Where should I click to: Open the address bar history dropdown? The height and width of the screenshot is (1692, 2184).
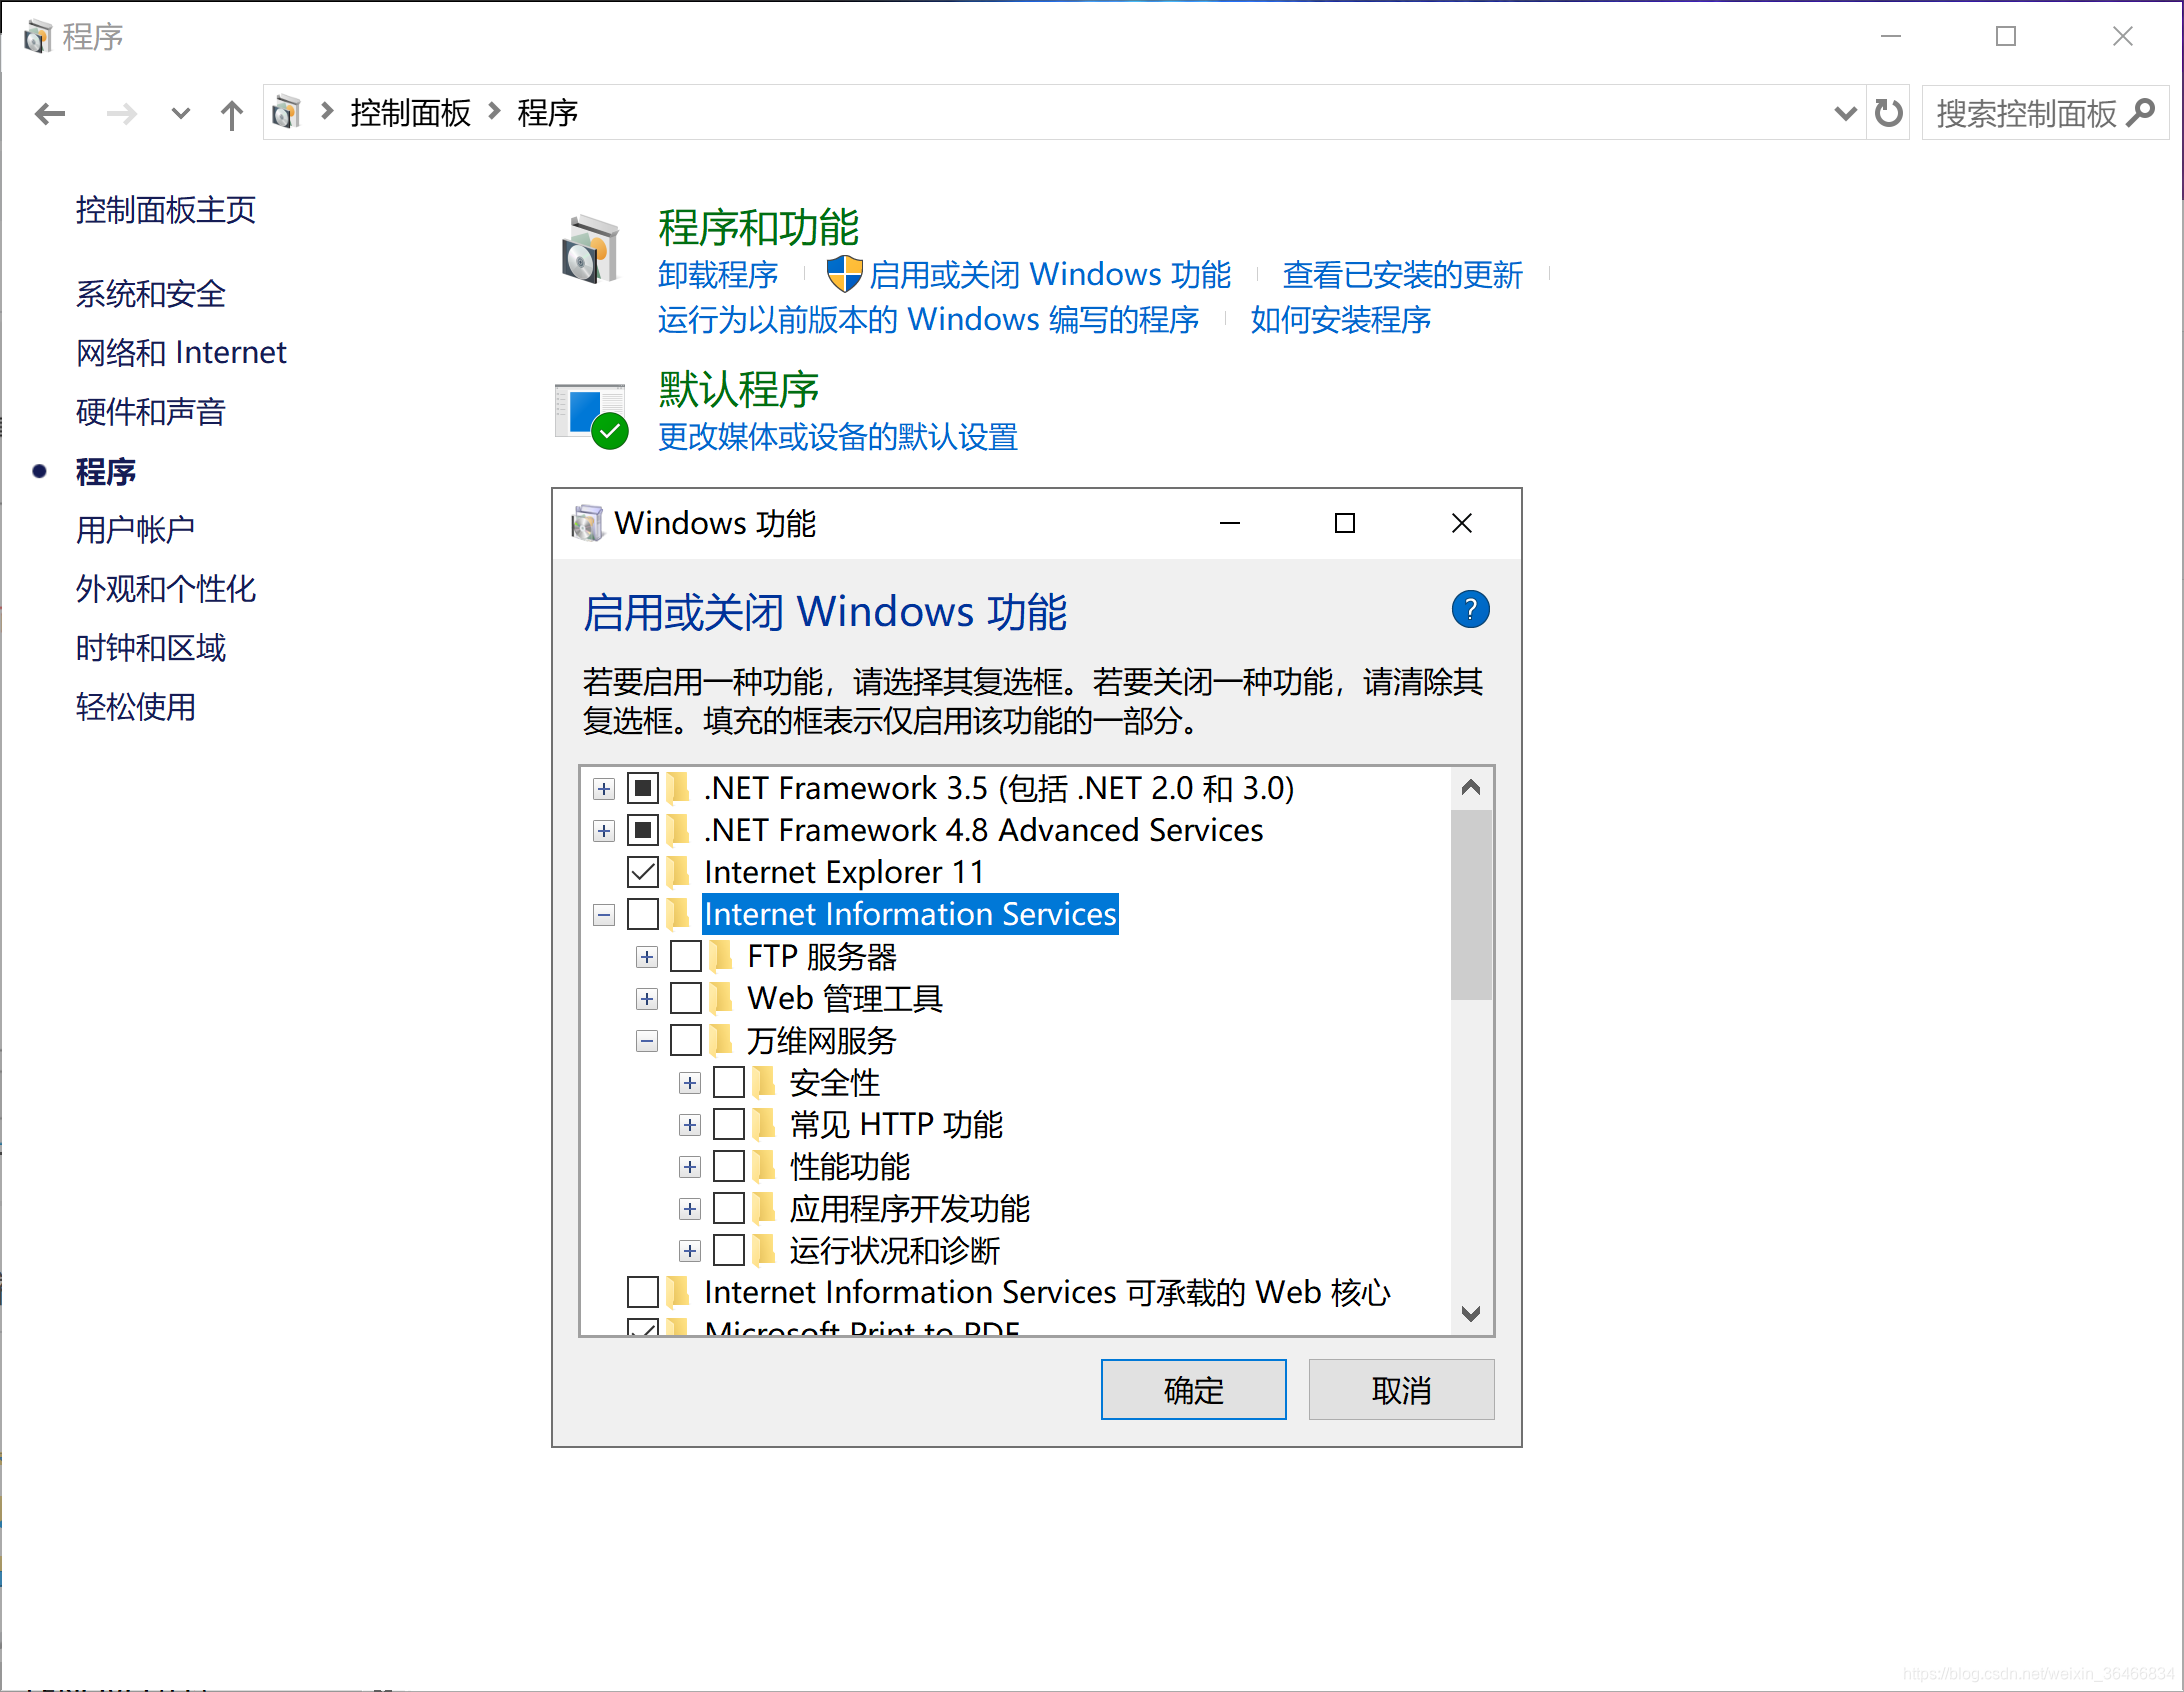tap(1845, 113)
